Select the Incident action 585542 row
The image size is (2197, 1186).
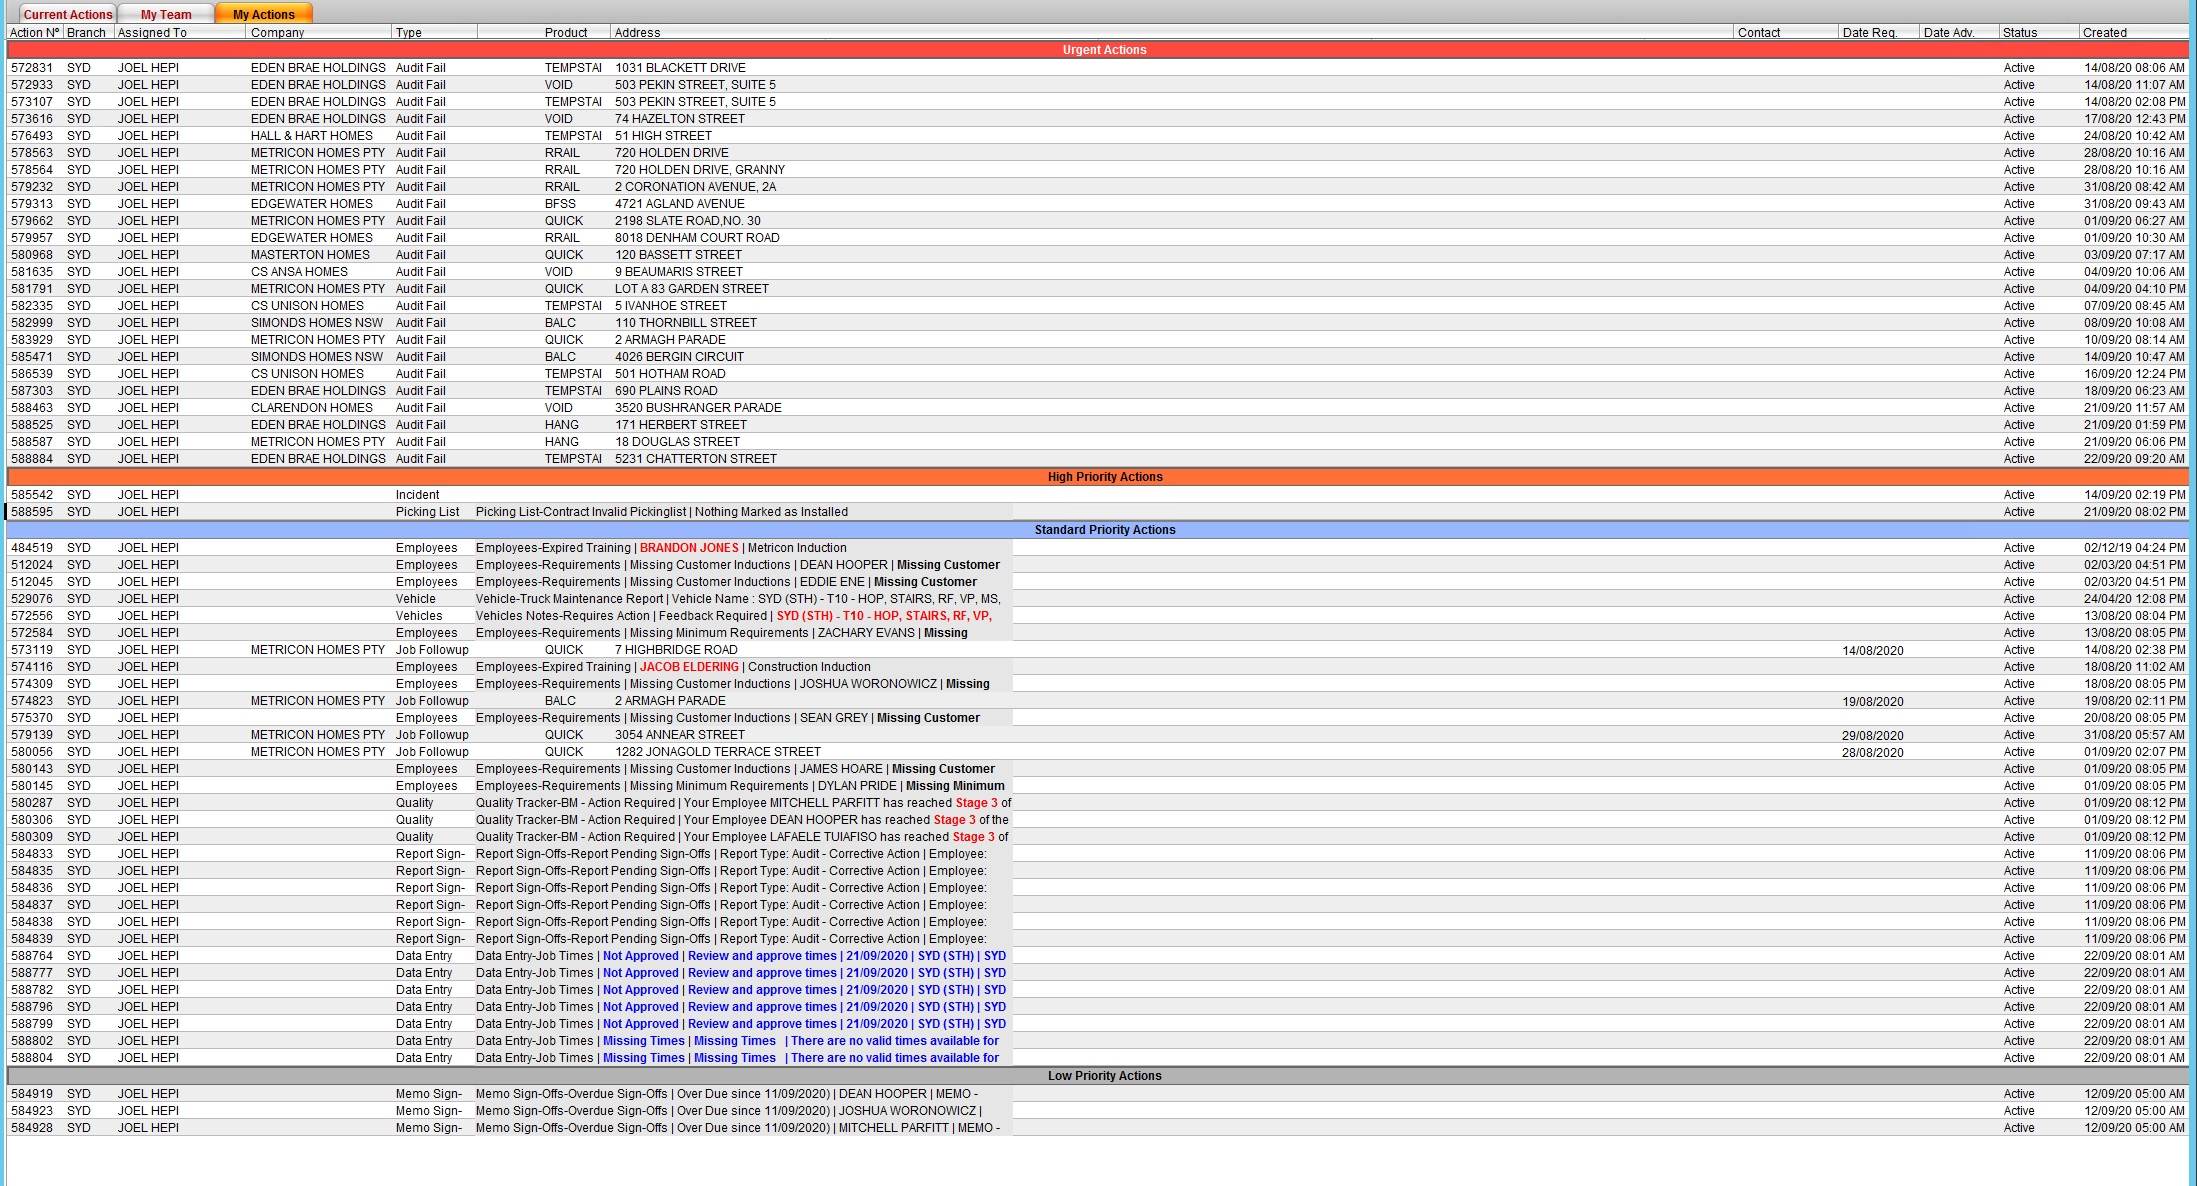click(417, 495)
